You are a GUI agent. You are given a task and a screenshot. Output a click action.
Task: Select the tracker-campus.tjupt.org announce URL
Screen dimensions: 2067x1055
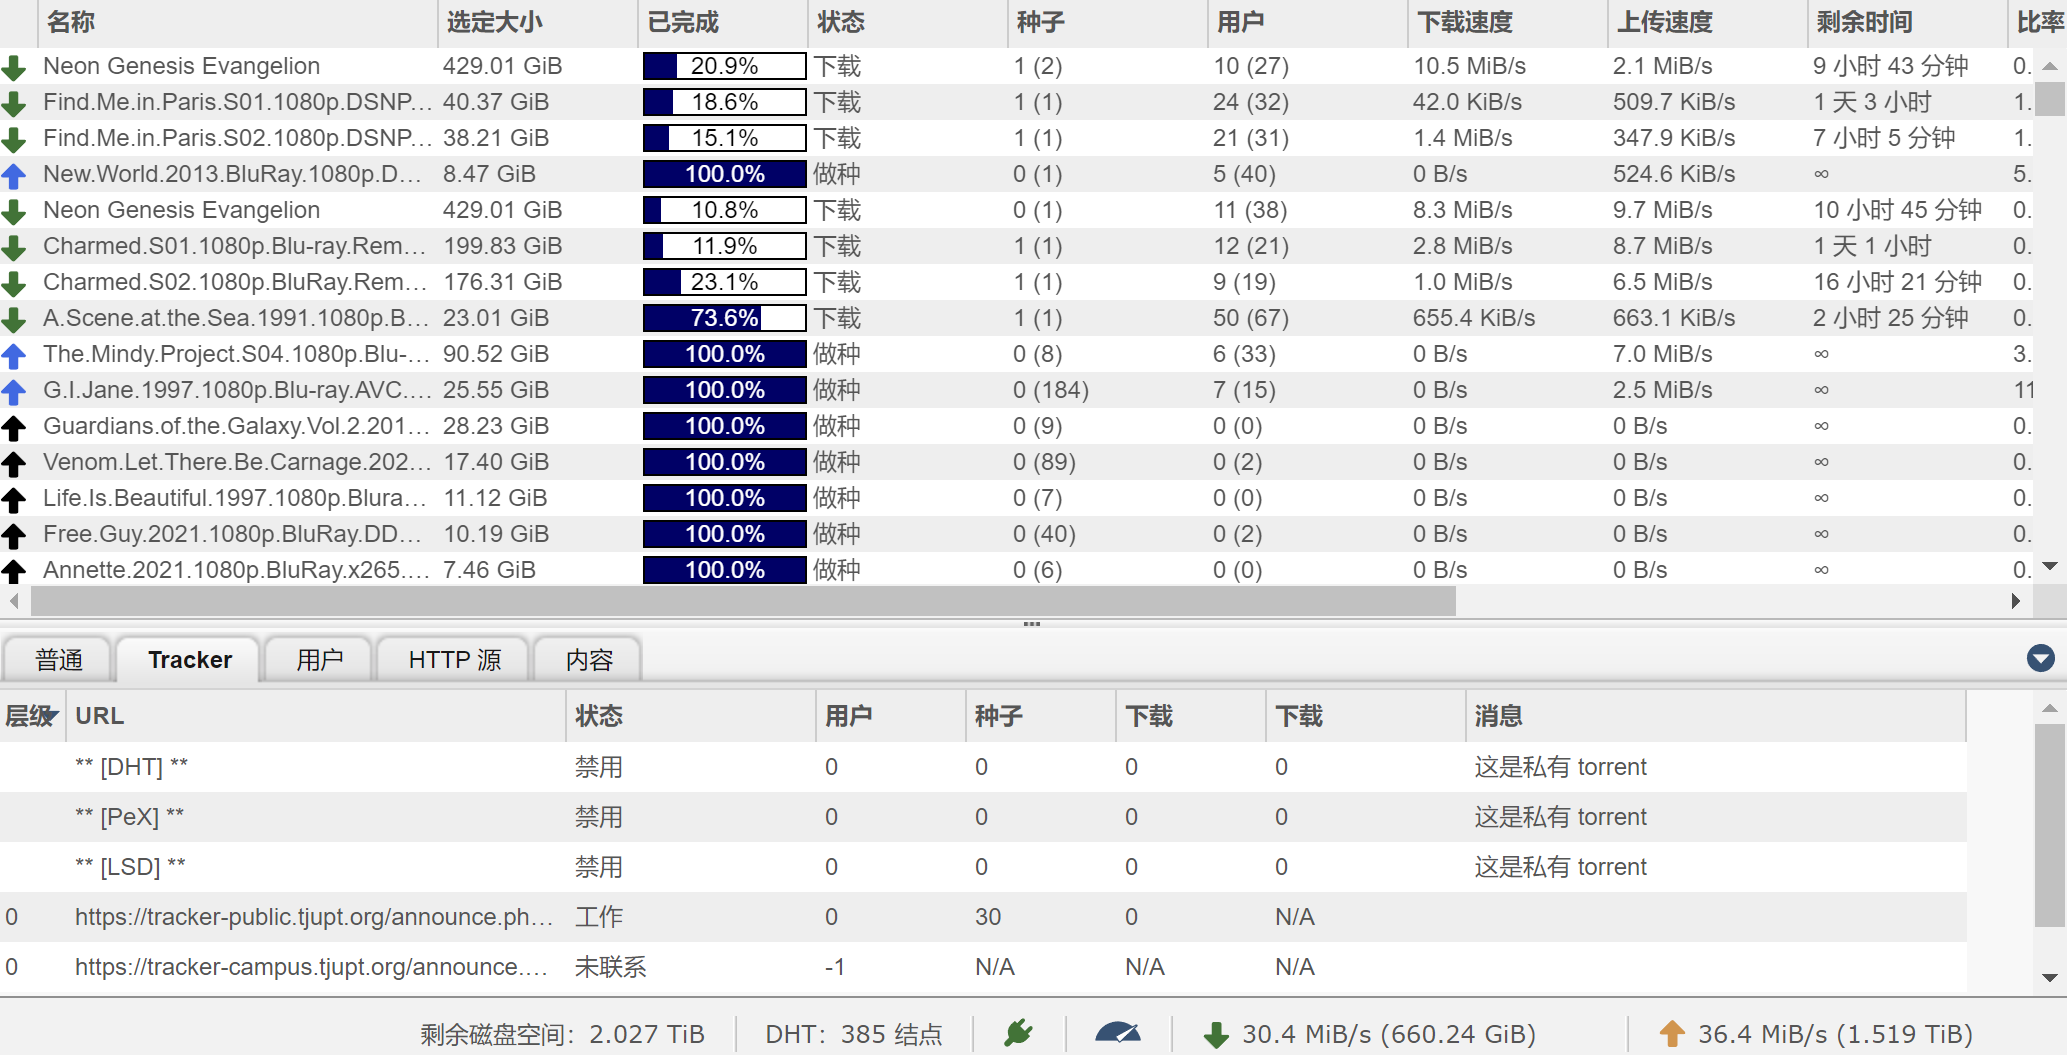click(312, 966)
